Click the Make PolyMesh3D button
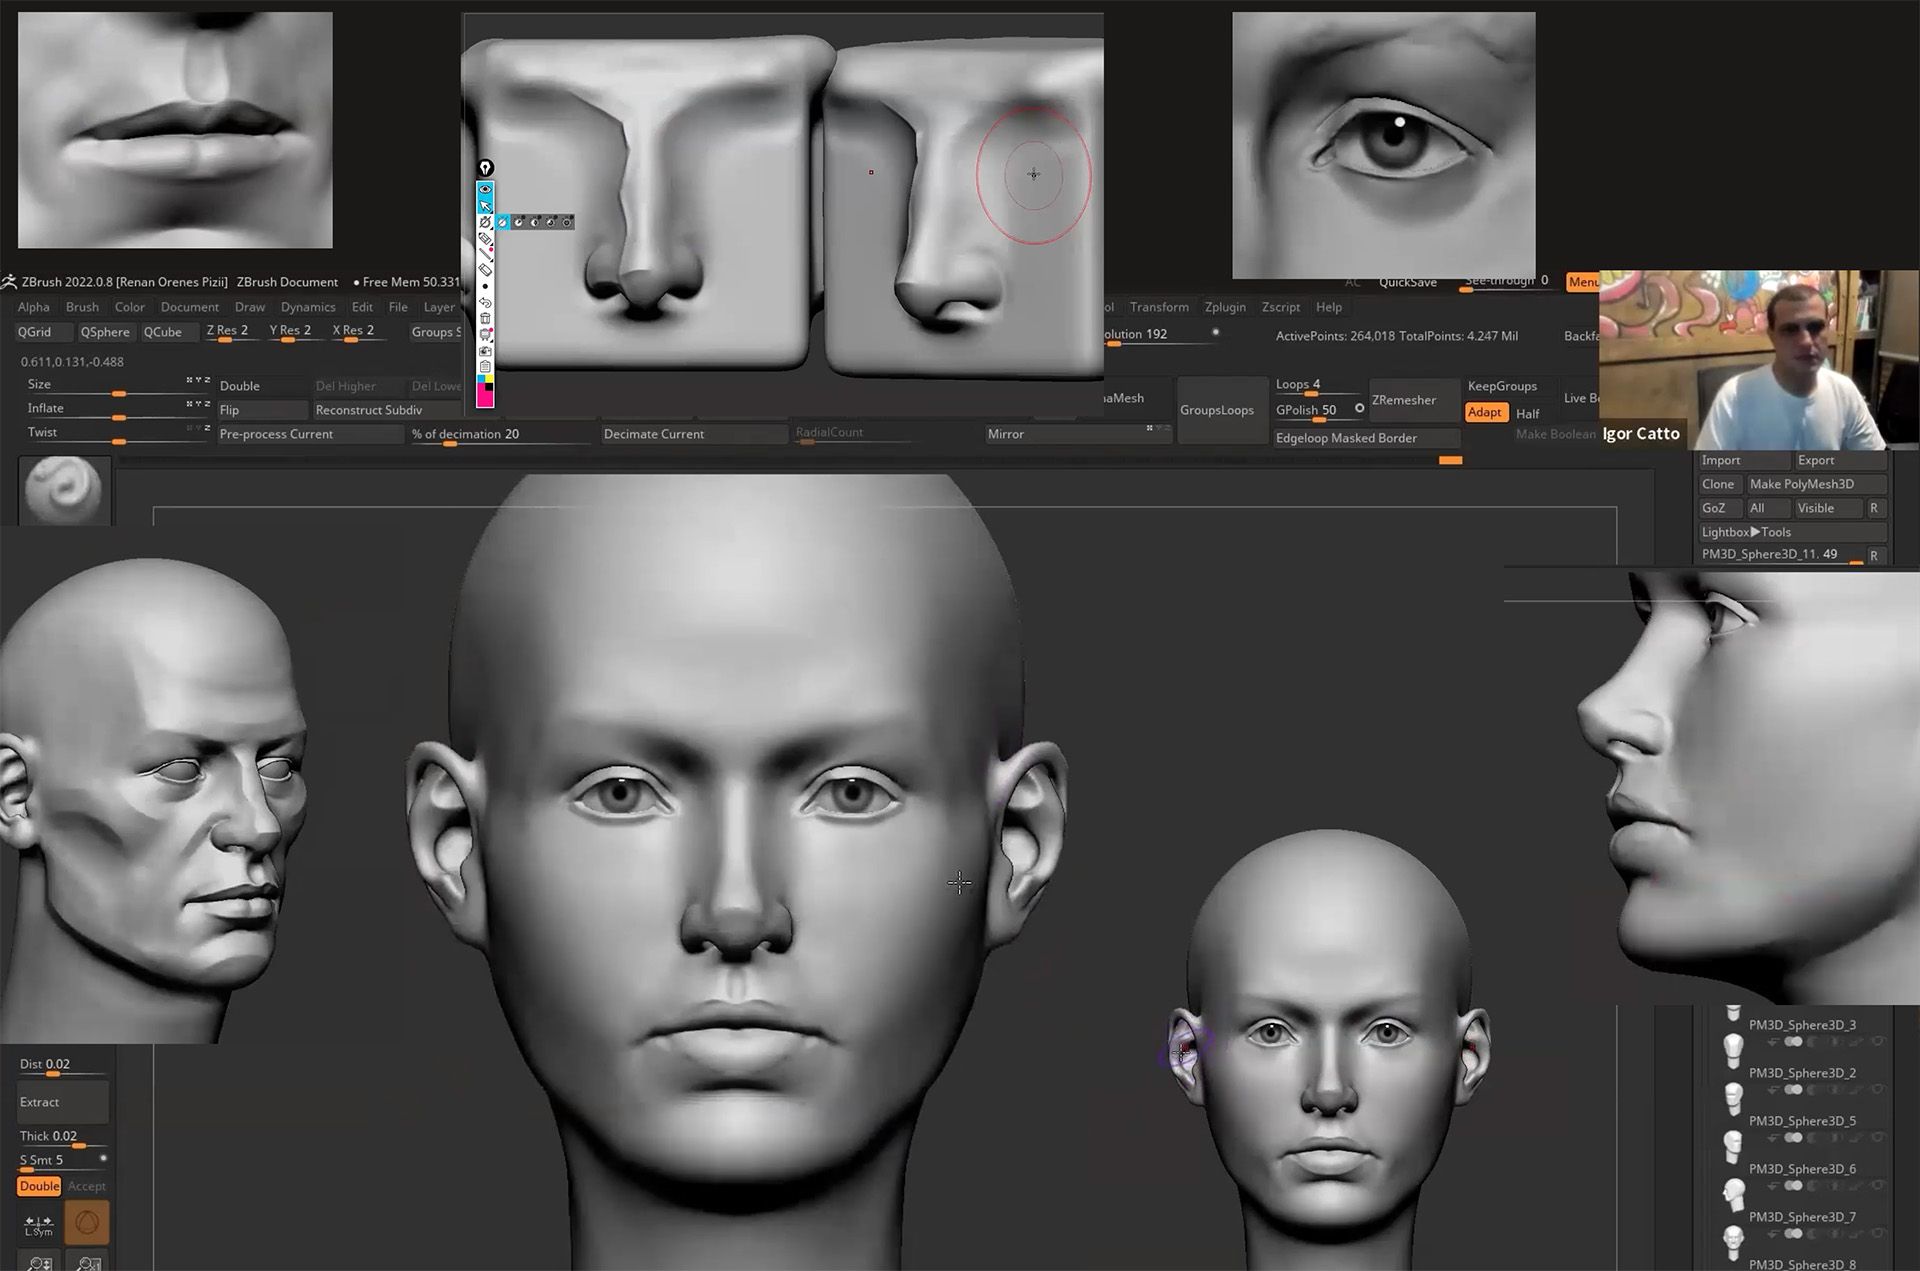Screen dimensions: 1920x1271 1801,484
